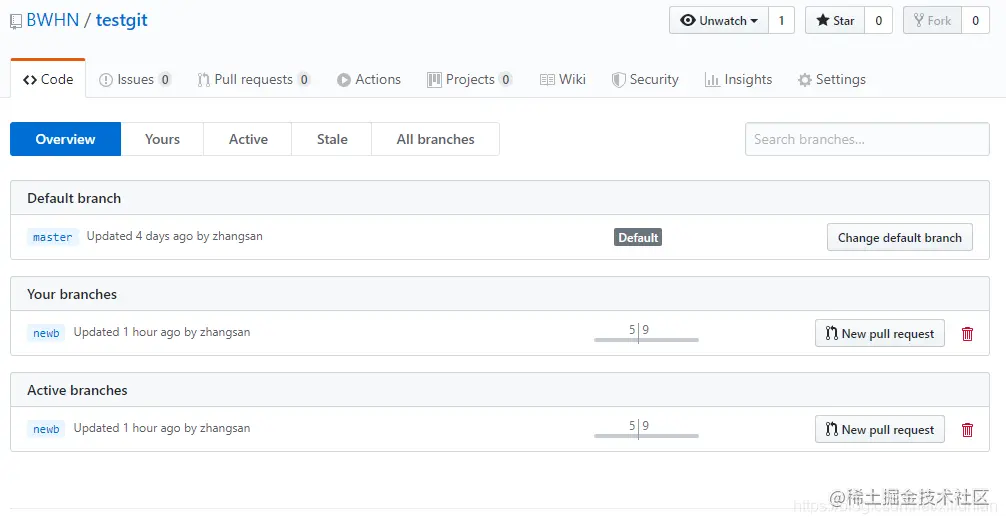Focus the Search branches input field
The width and height of the screenshot is (1006, 524).
pos(867,139)
